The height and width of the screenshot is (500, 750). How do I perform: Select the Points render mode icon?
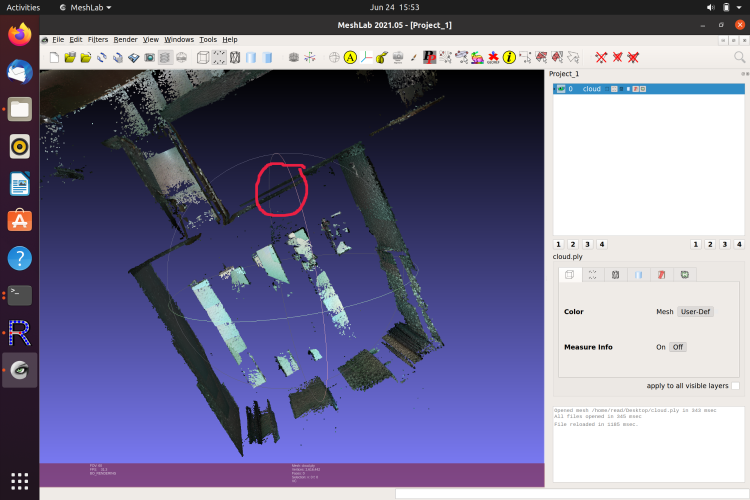[218, 58]
